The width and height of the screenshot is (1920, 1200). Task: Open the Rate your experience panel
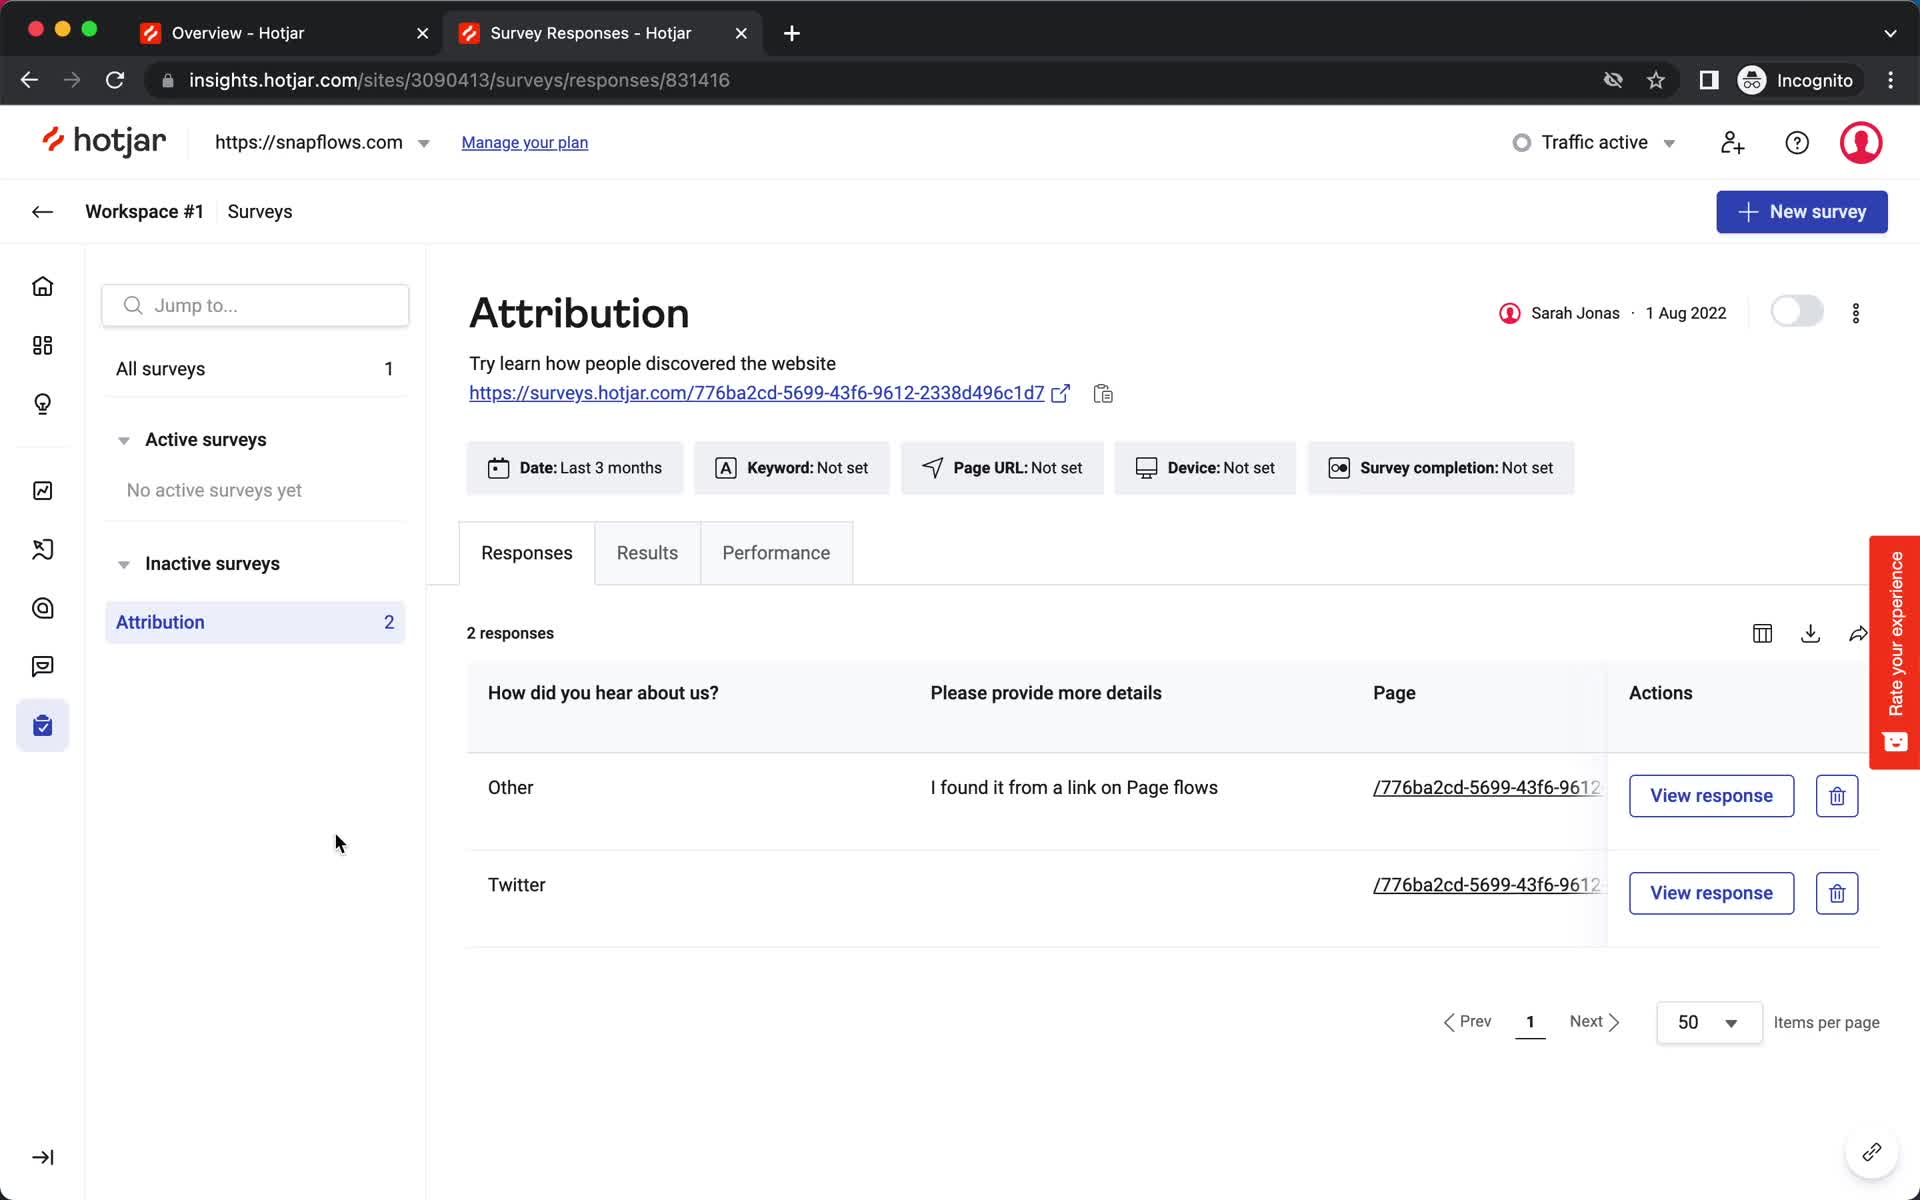coord(1895,652)
